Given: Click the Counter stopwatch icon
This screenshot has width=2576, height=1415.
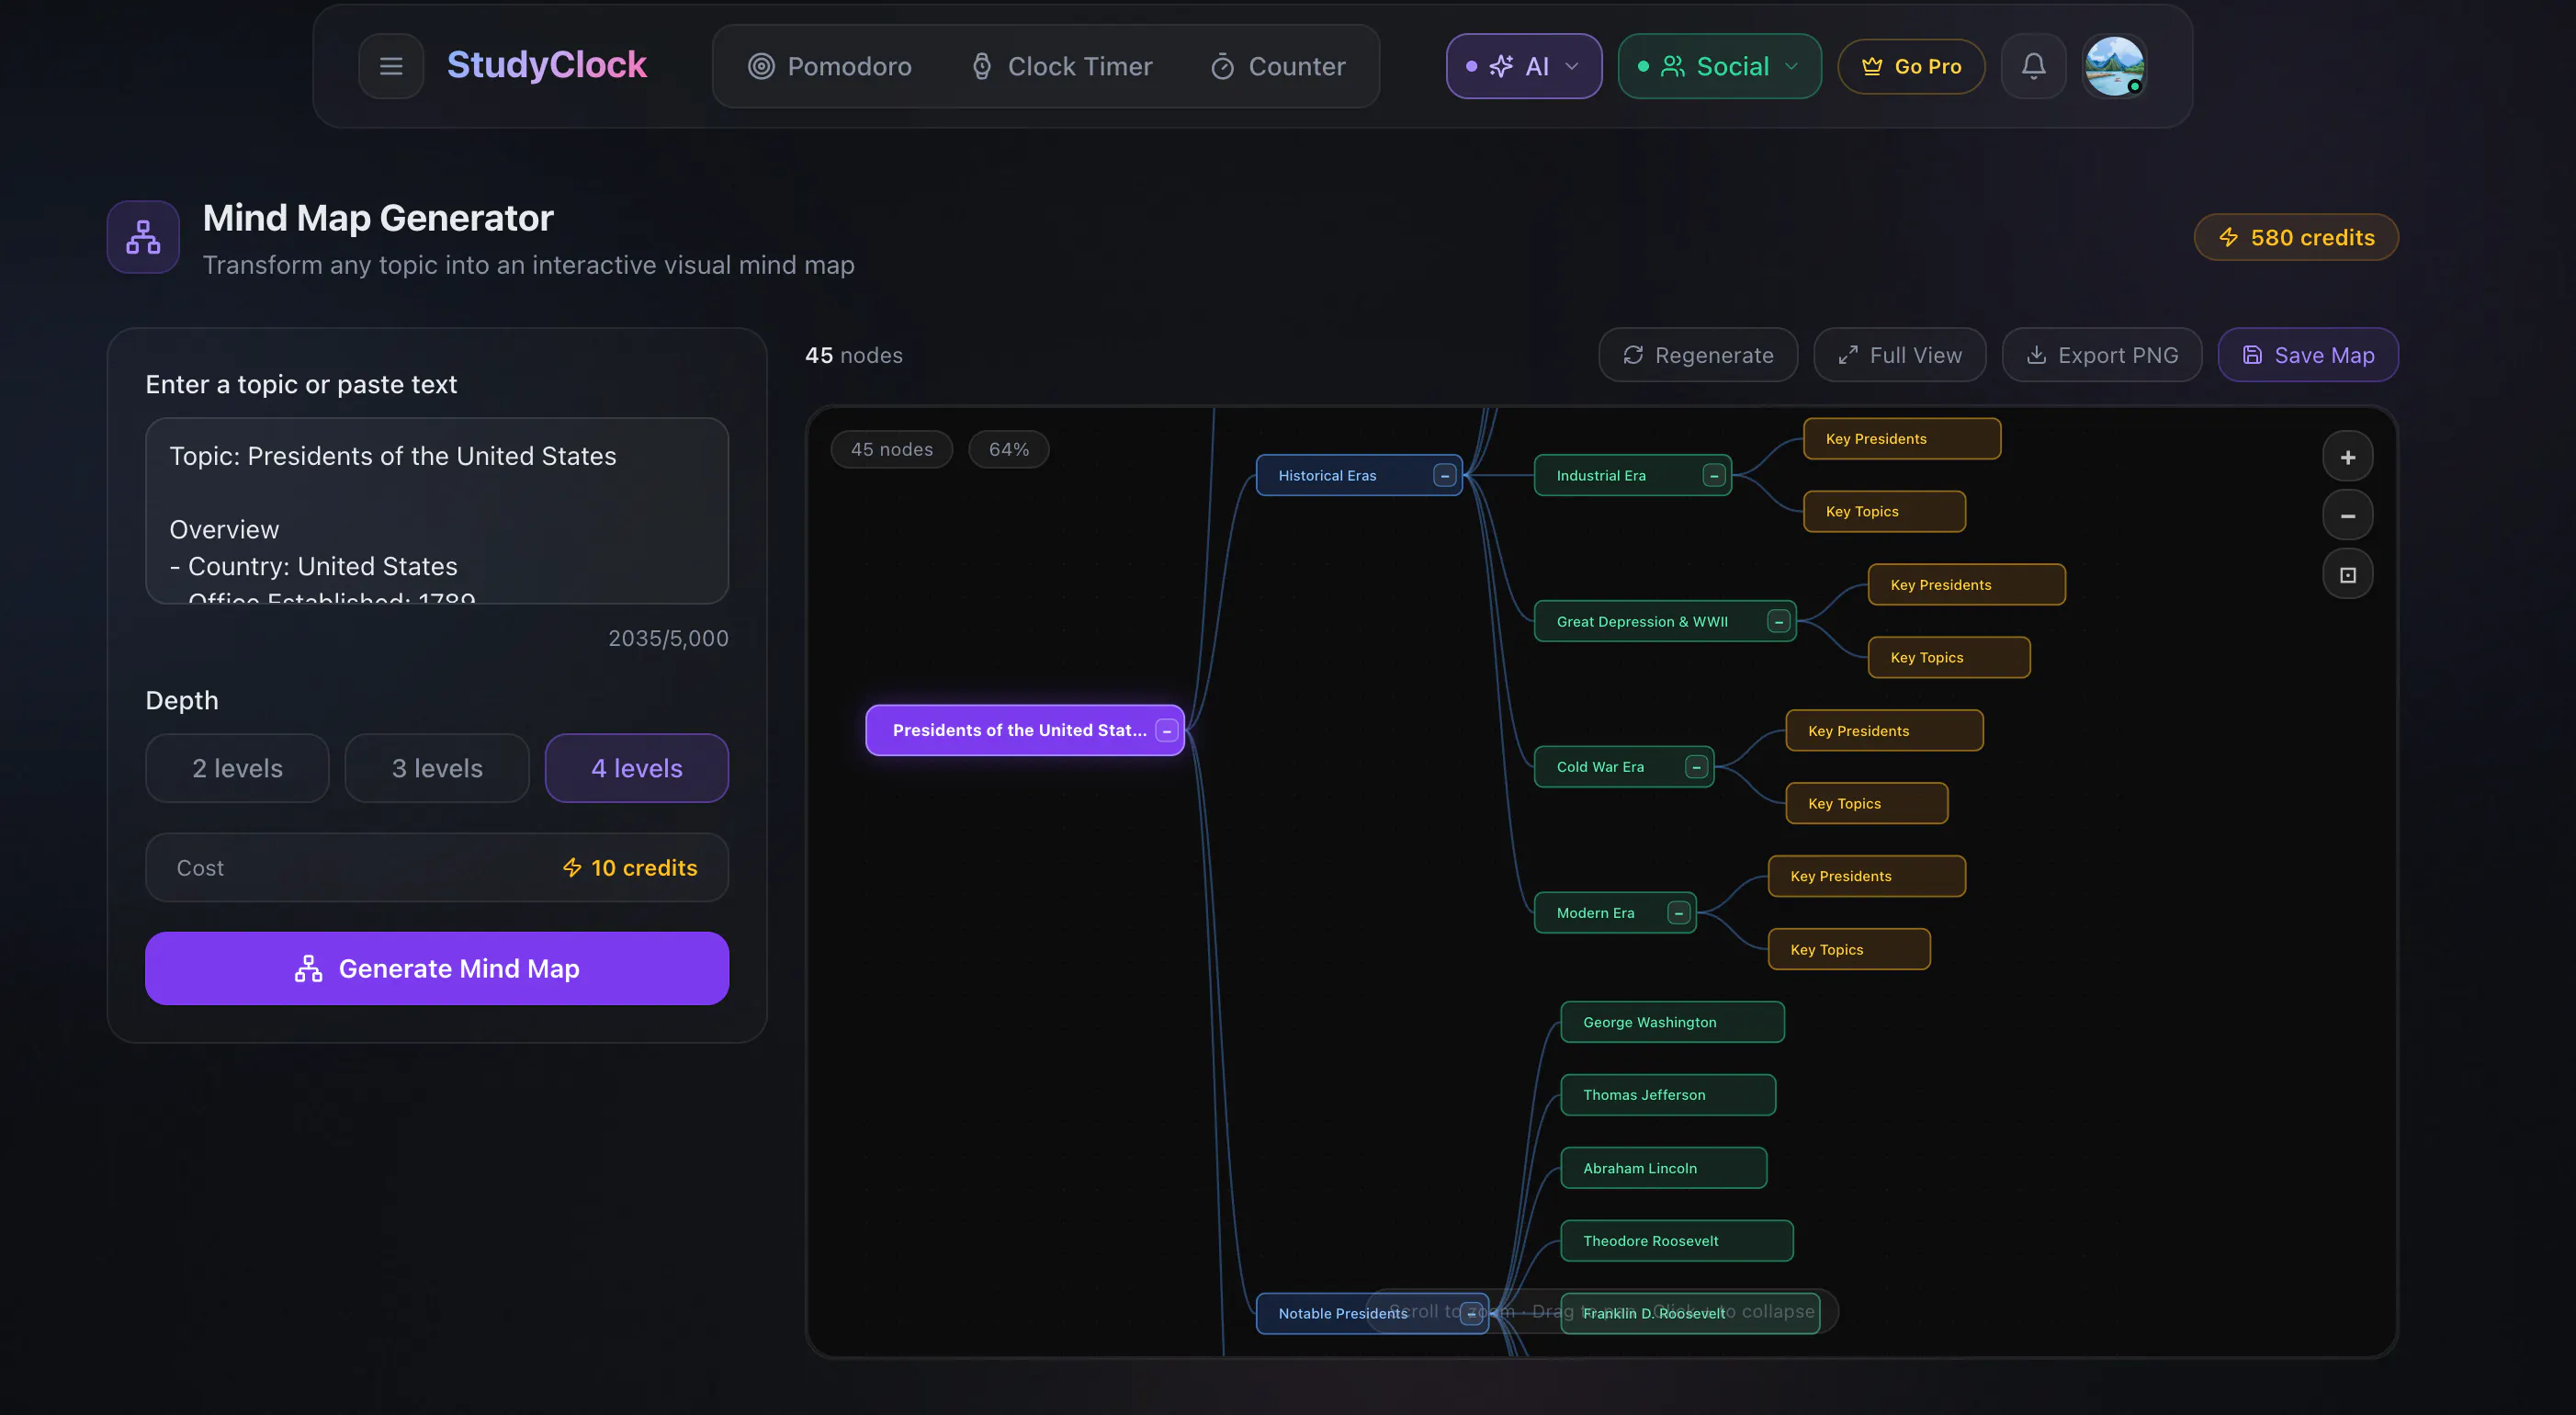Looking at the screenshot, I should (x=1222, y=66).
